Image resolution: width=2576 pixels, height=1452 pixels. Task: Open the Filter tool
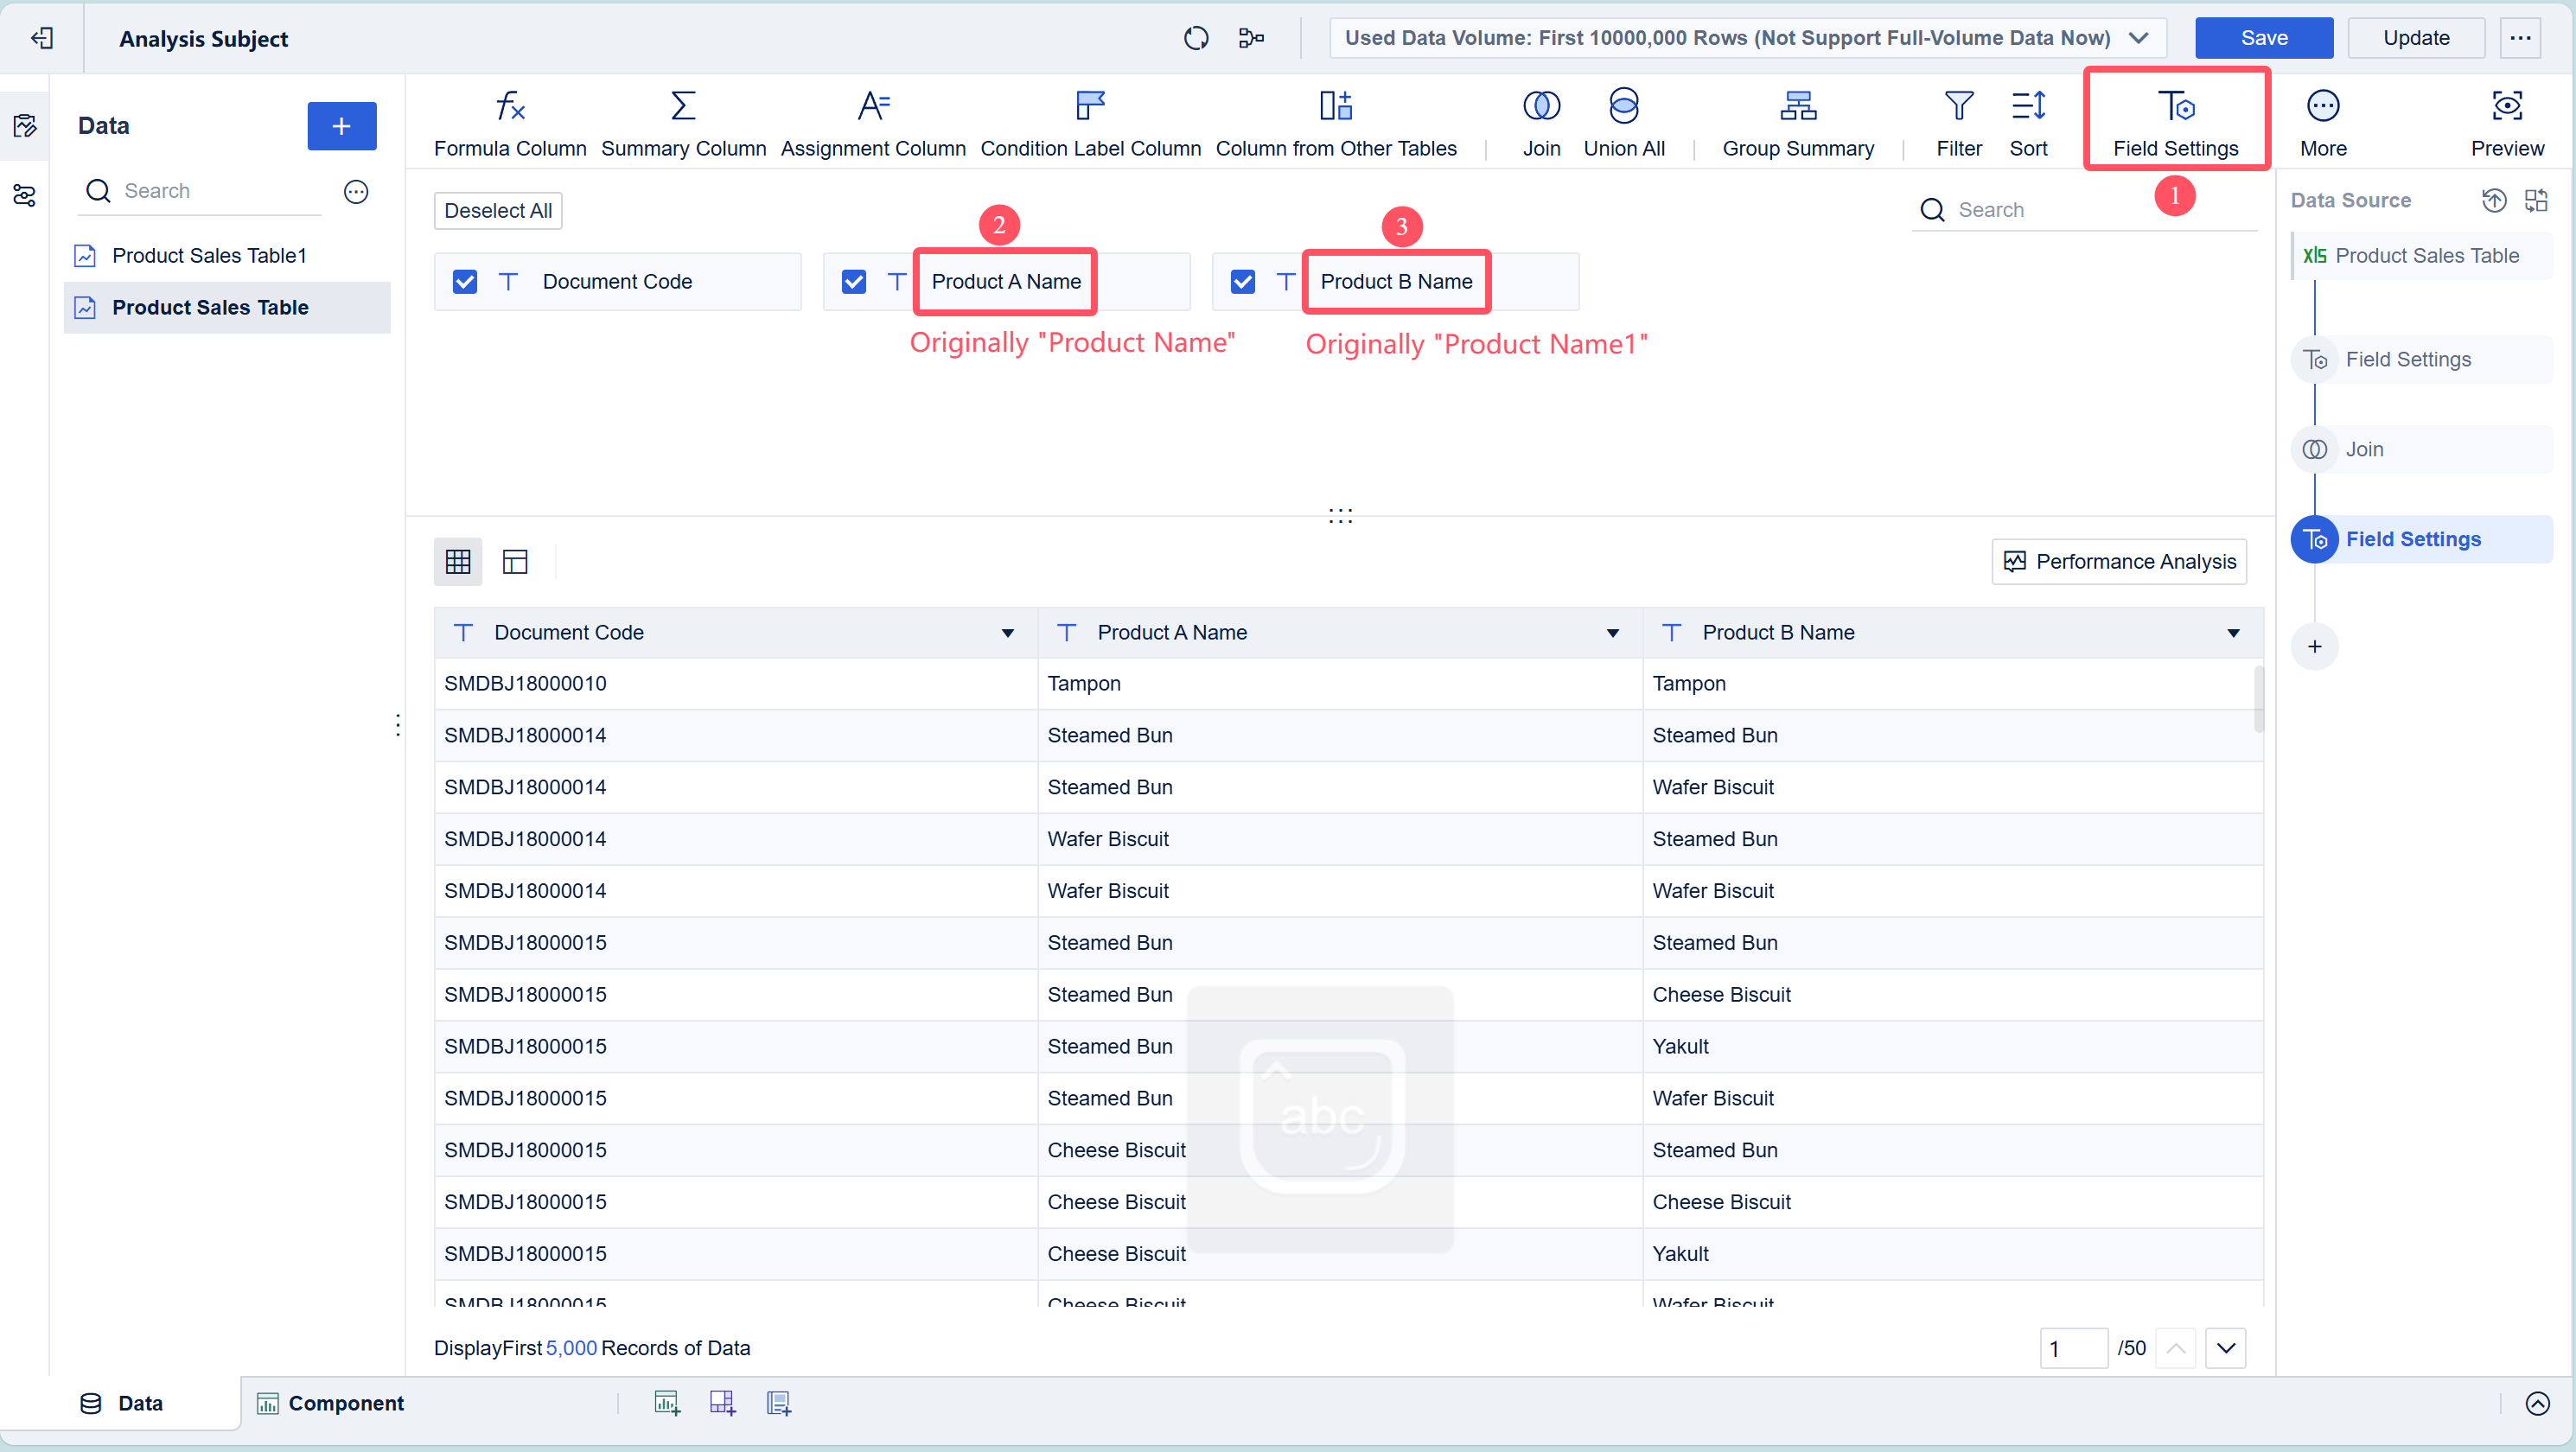pos(1958,106)
